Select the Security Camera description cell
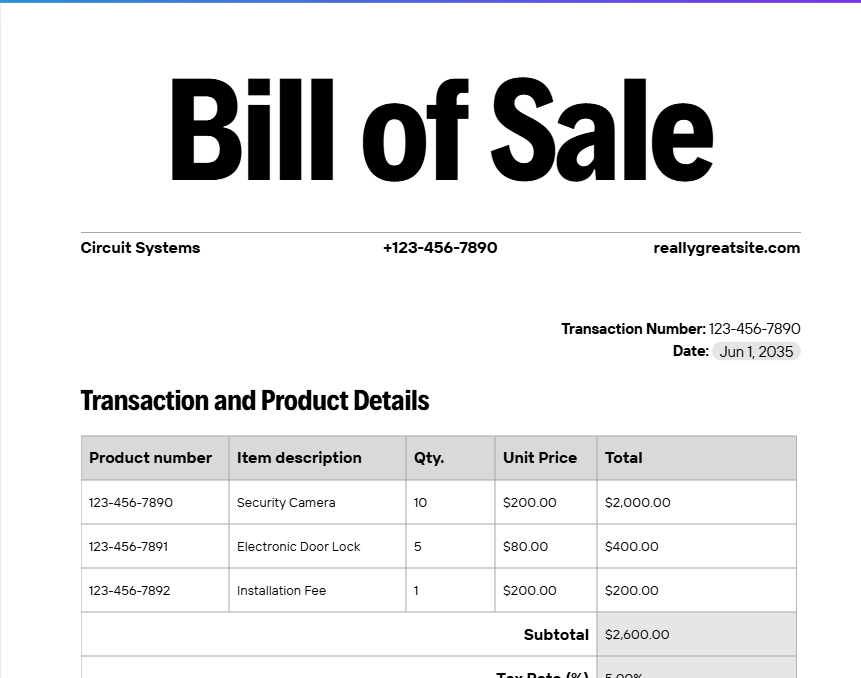 pyautogui.click(x=317, y=502)
